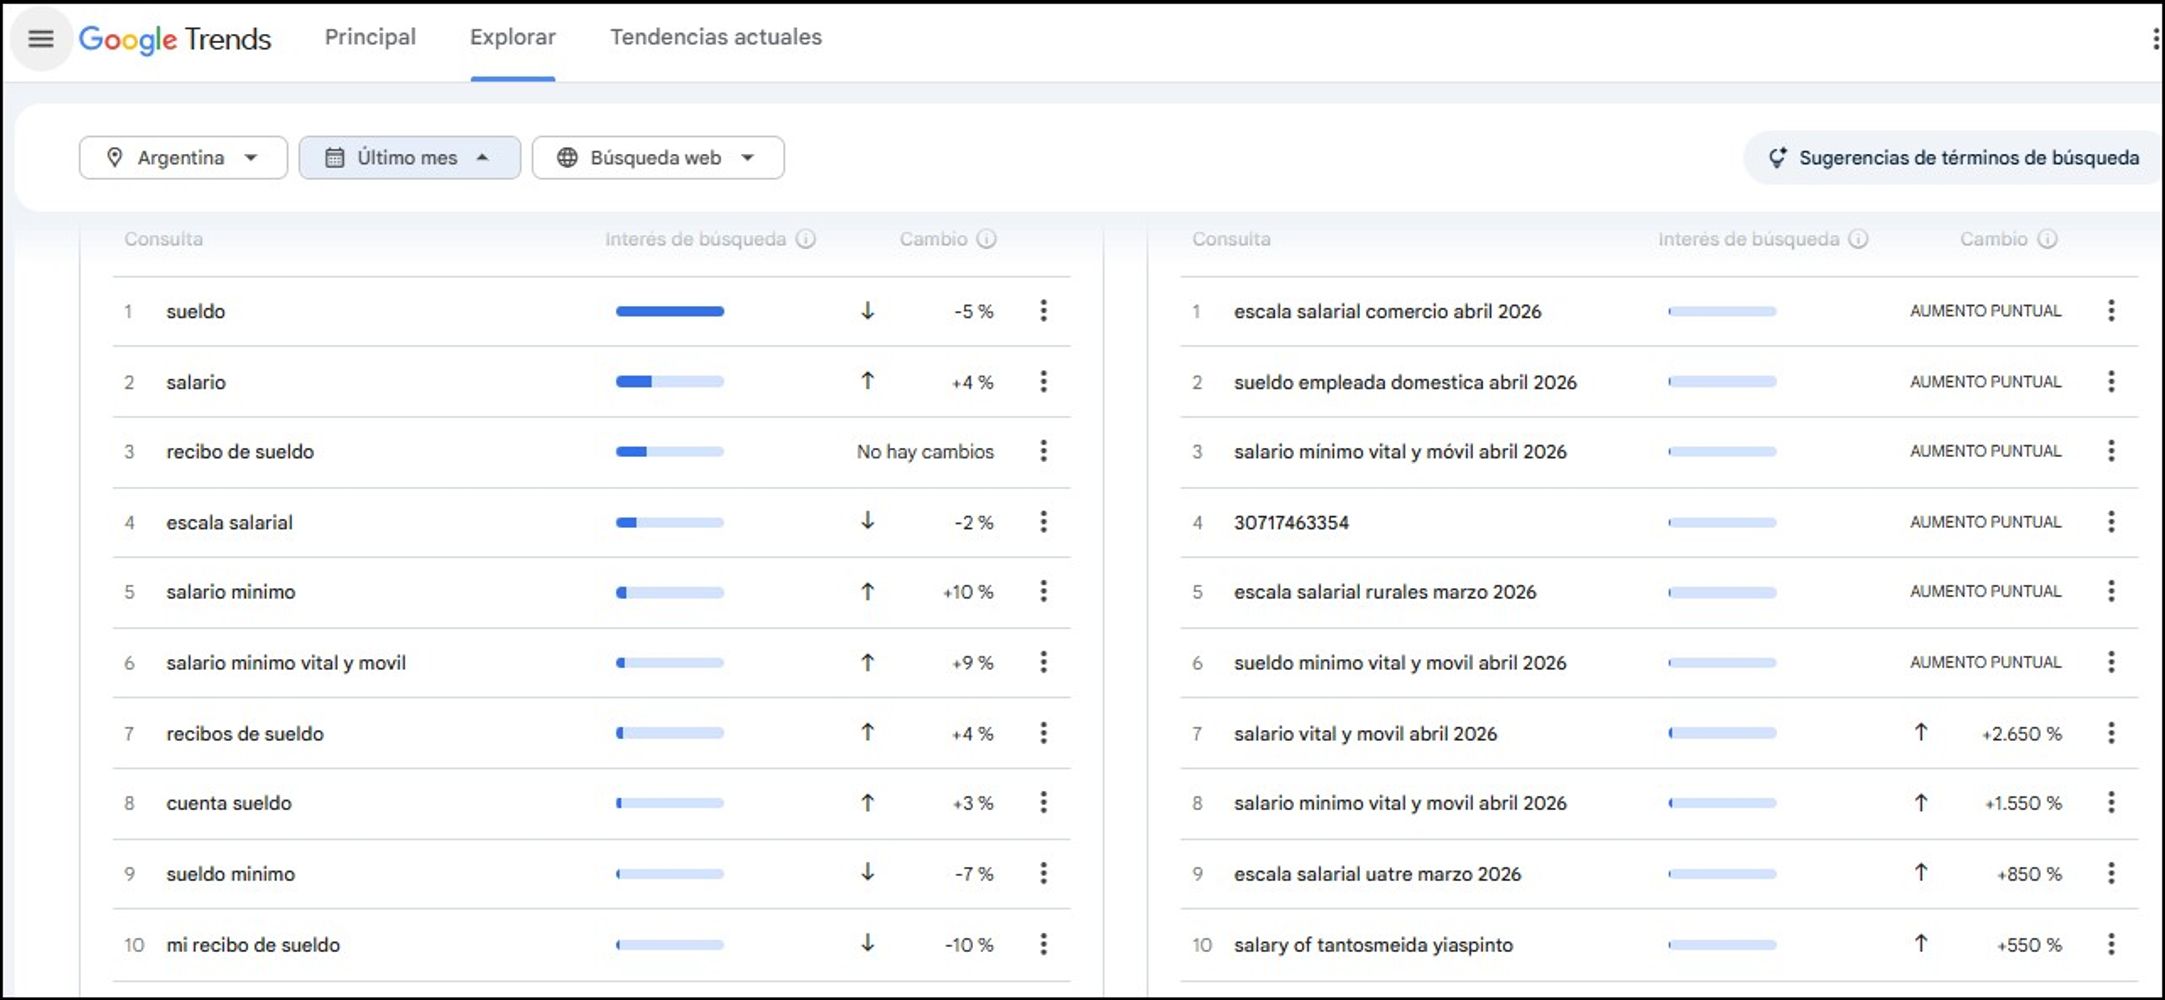Viewport: 2165px width, 1000px height.
Task: Open more options for 'mi recibo de sueldo'
Action: [1043, 944]
